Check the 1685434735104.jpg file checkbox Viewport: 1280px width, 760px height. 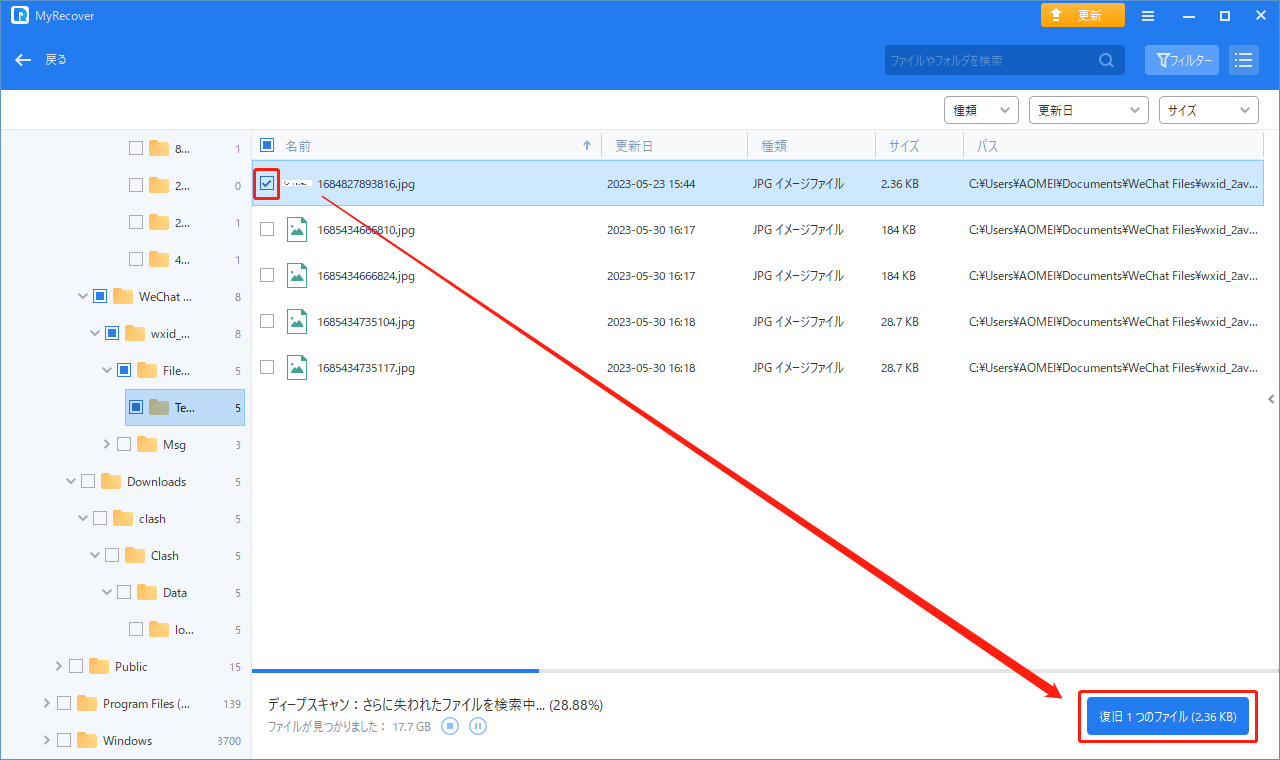[x=267, y=321]
